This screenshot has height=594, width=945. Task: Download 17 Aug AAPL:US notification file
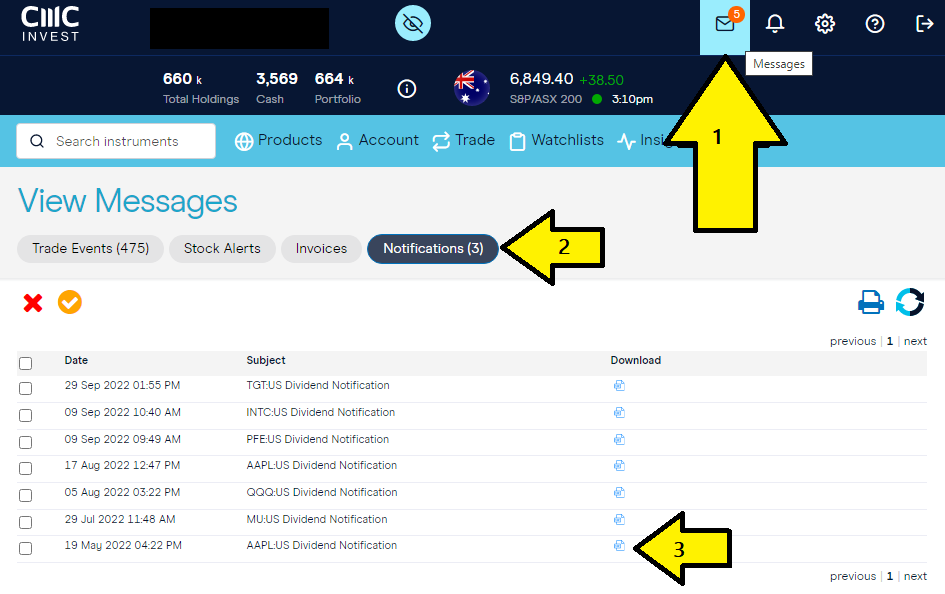619,466
